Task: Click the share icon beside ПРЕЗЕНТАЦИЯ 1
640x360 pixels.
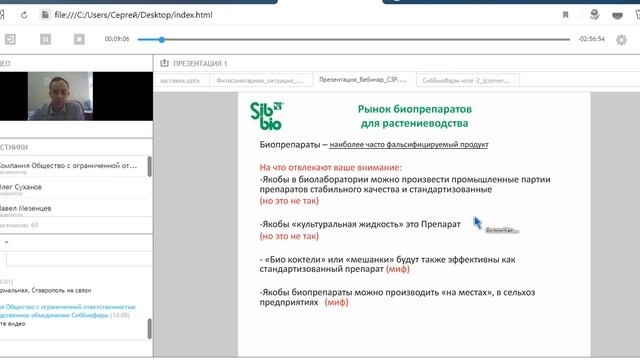Action: point(164,63)
